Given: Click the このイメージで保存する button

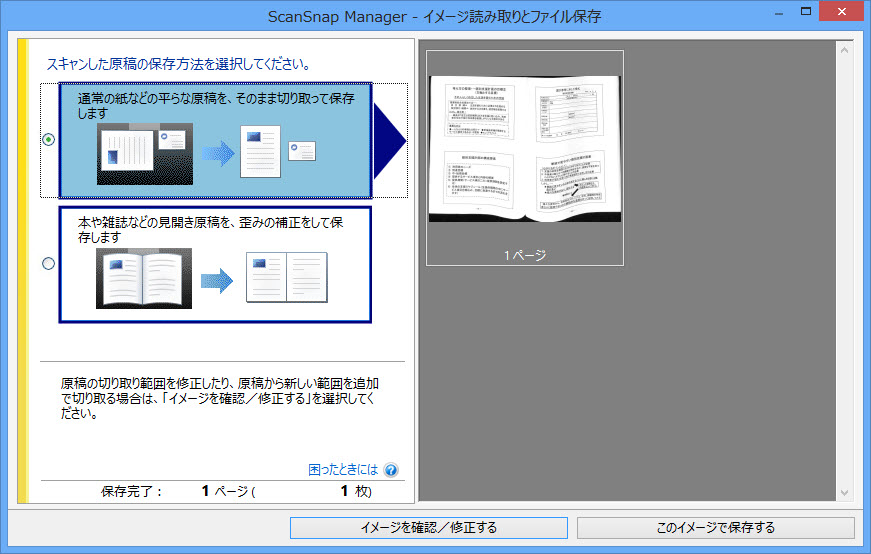Looking at the screenshot, I should point(715,528).
